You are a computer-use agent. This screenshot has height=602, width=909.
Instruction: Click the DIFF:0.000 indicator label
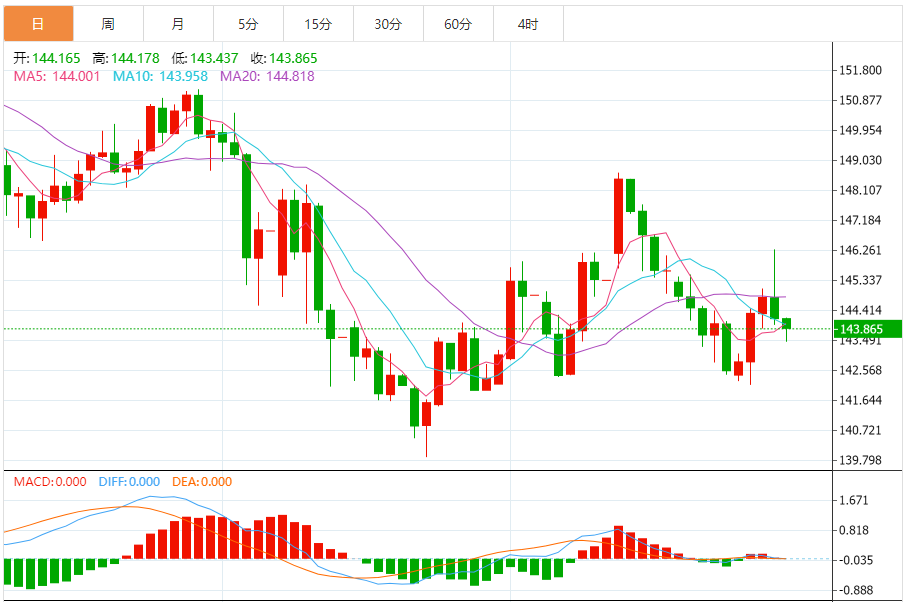pyautogui.click(x=129, y=481)
